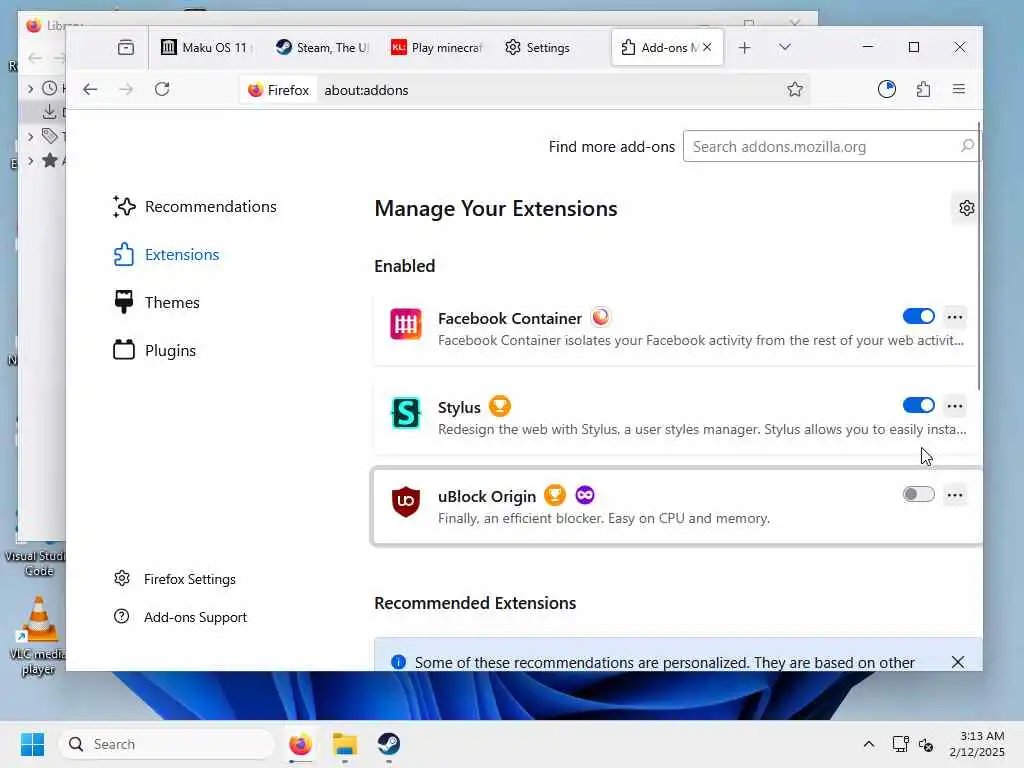Switch to the Play minecraft tab
This screenshot has height=768, width=1024.
pos(437,48)
